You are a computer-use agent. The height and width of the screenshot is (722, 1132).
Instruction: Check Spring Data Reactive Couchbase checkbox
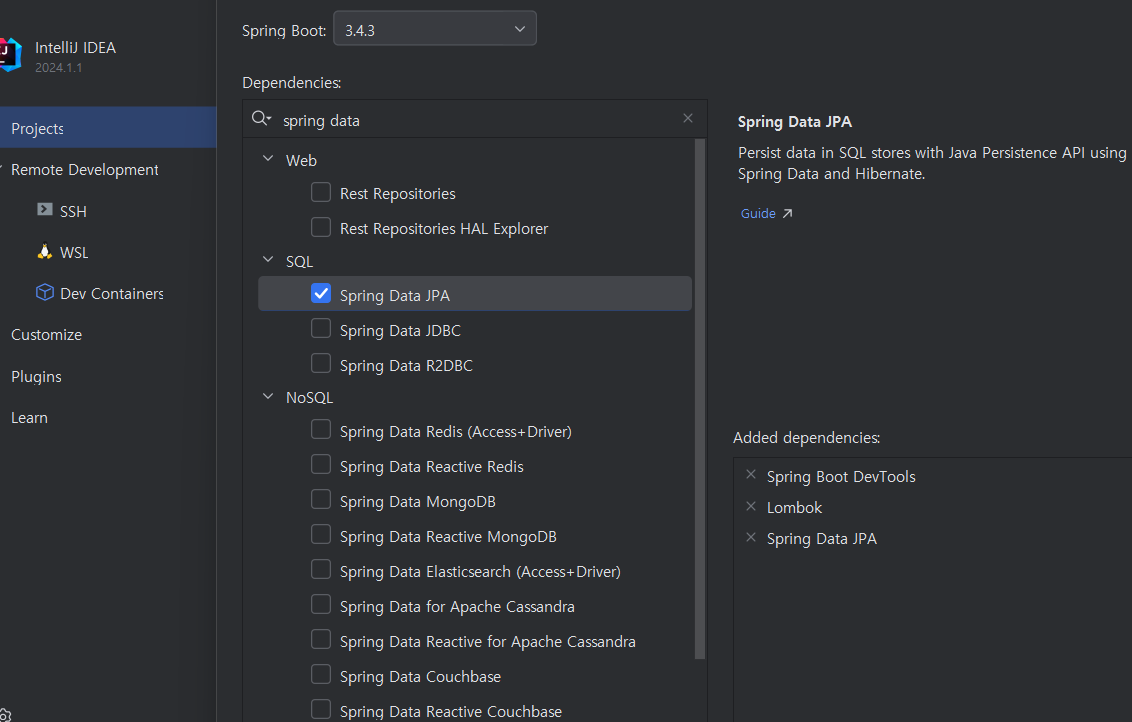(x=321, y=709)
